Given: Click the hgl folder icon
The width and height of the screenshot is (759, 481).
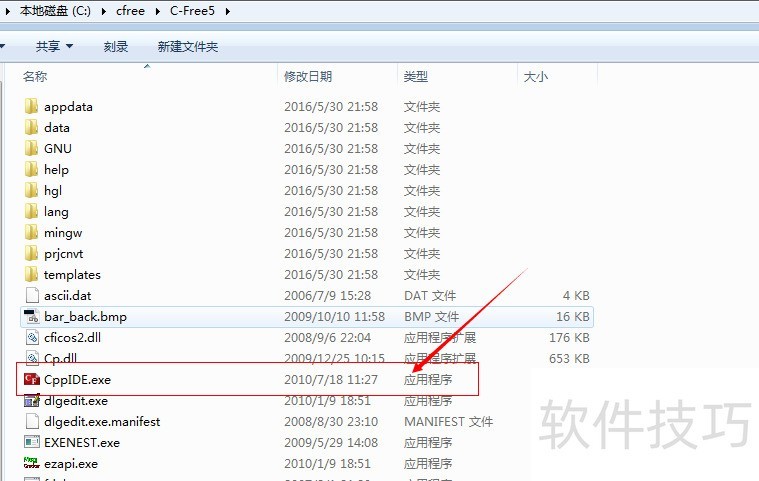Looking at the screenshot, I should click(31, 190).
